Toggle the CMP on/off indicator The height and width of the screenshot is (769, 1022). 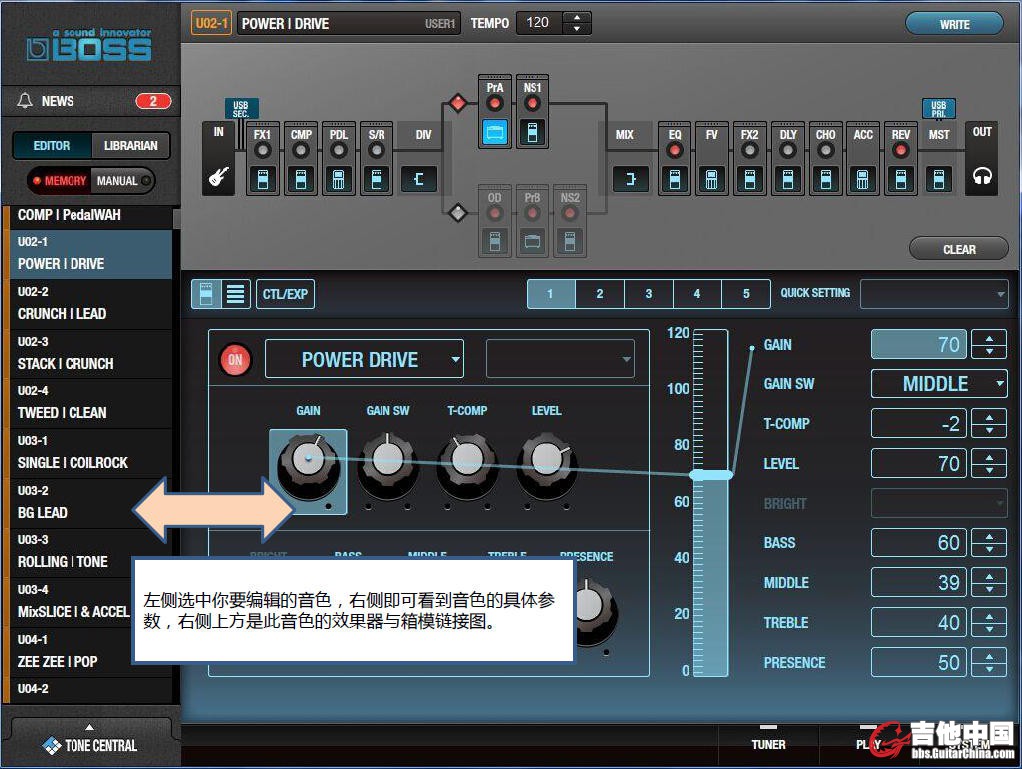pos(300,151)
